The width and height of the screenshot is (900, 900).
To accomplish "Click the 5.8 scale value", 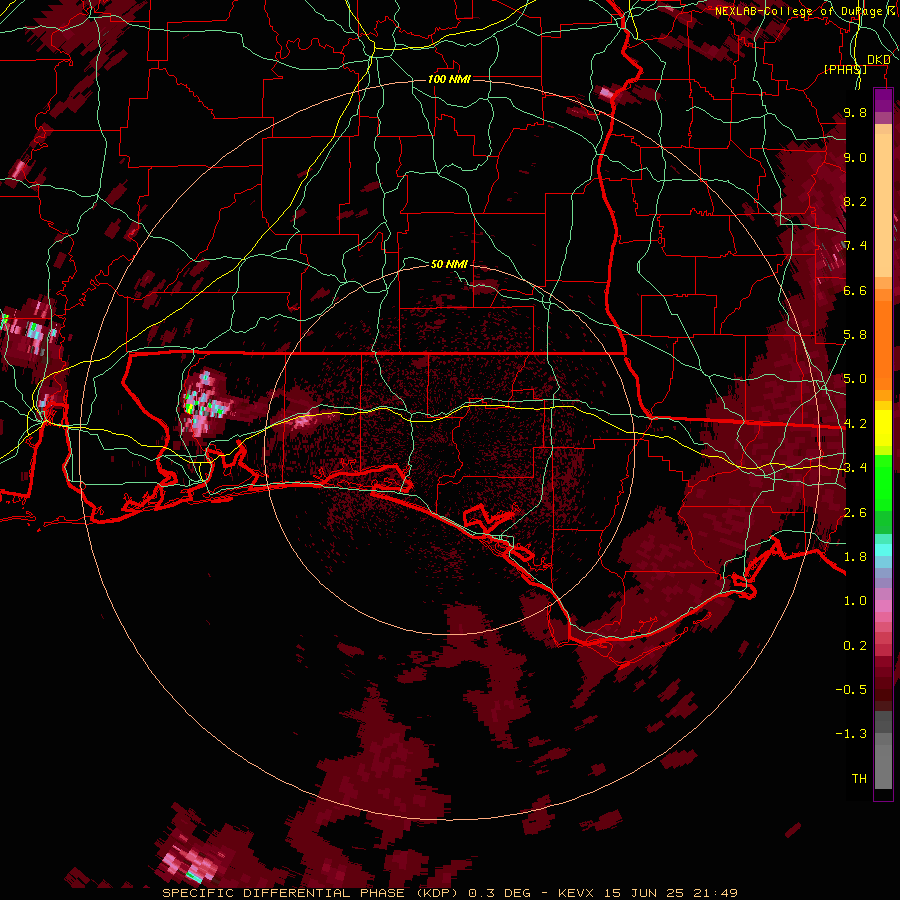I will (855, 334).
